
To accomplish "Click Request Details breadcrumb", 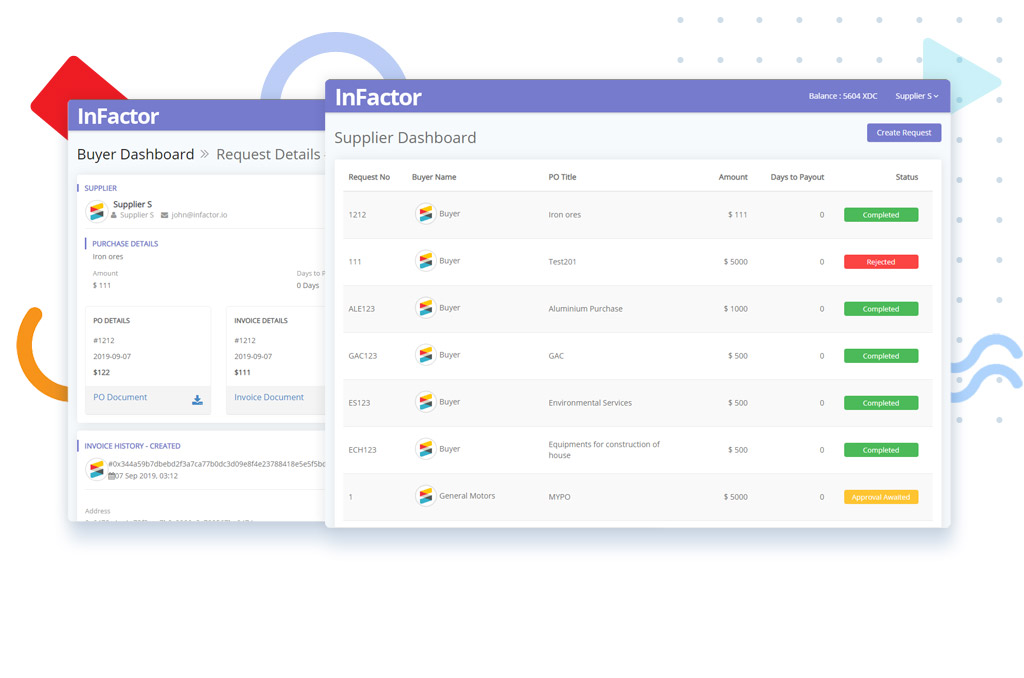I will [268, 154].
